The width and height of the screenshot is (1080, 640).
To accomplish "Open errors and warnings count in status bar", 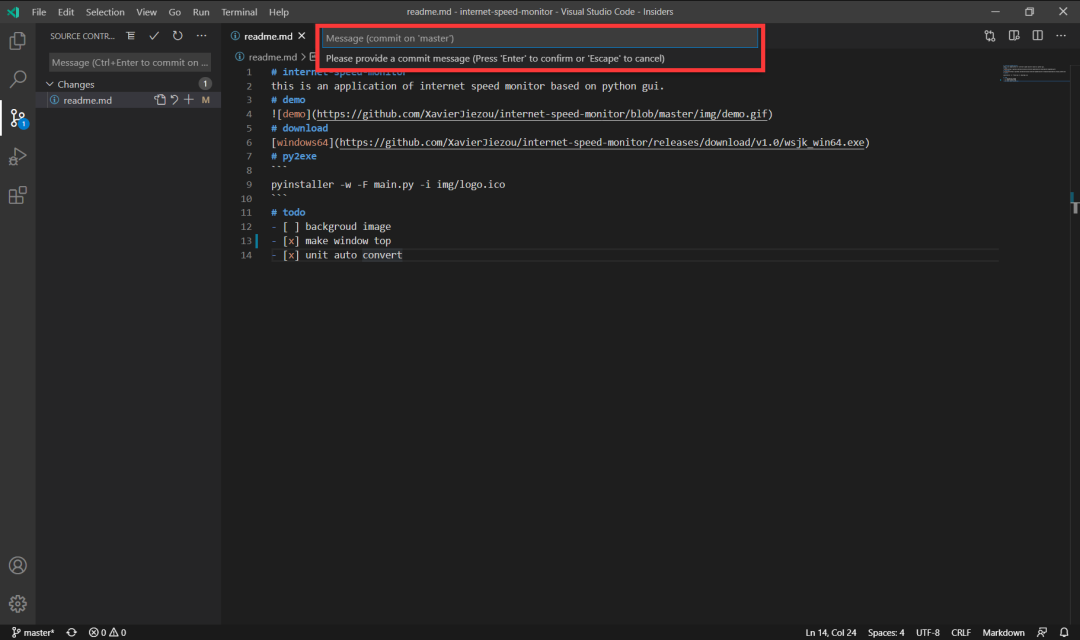I will (x=107, y=632).
